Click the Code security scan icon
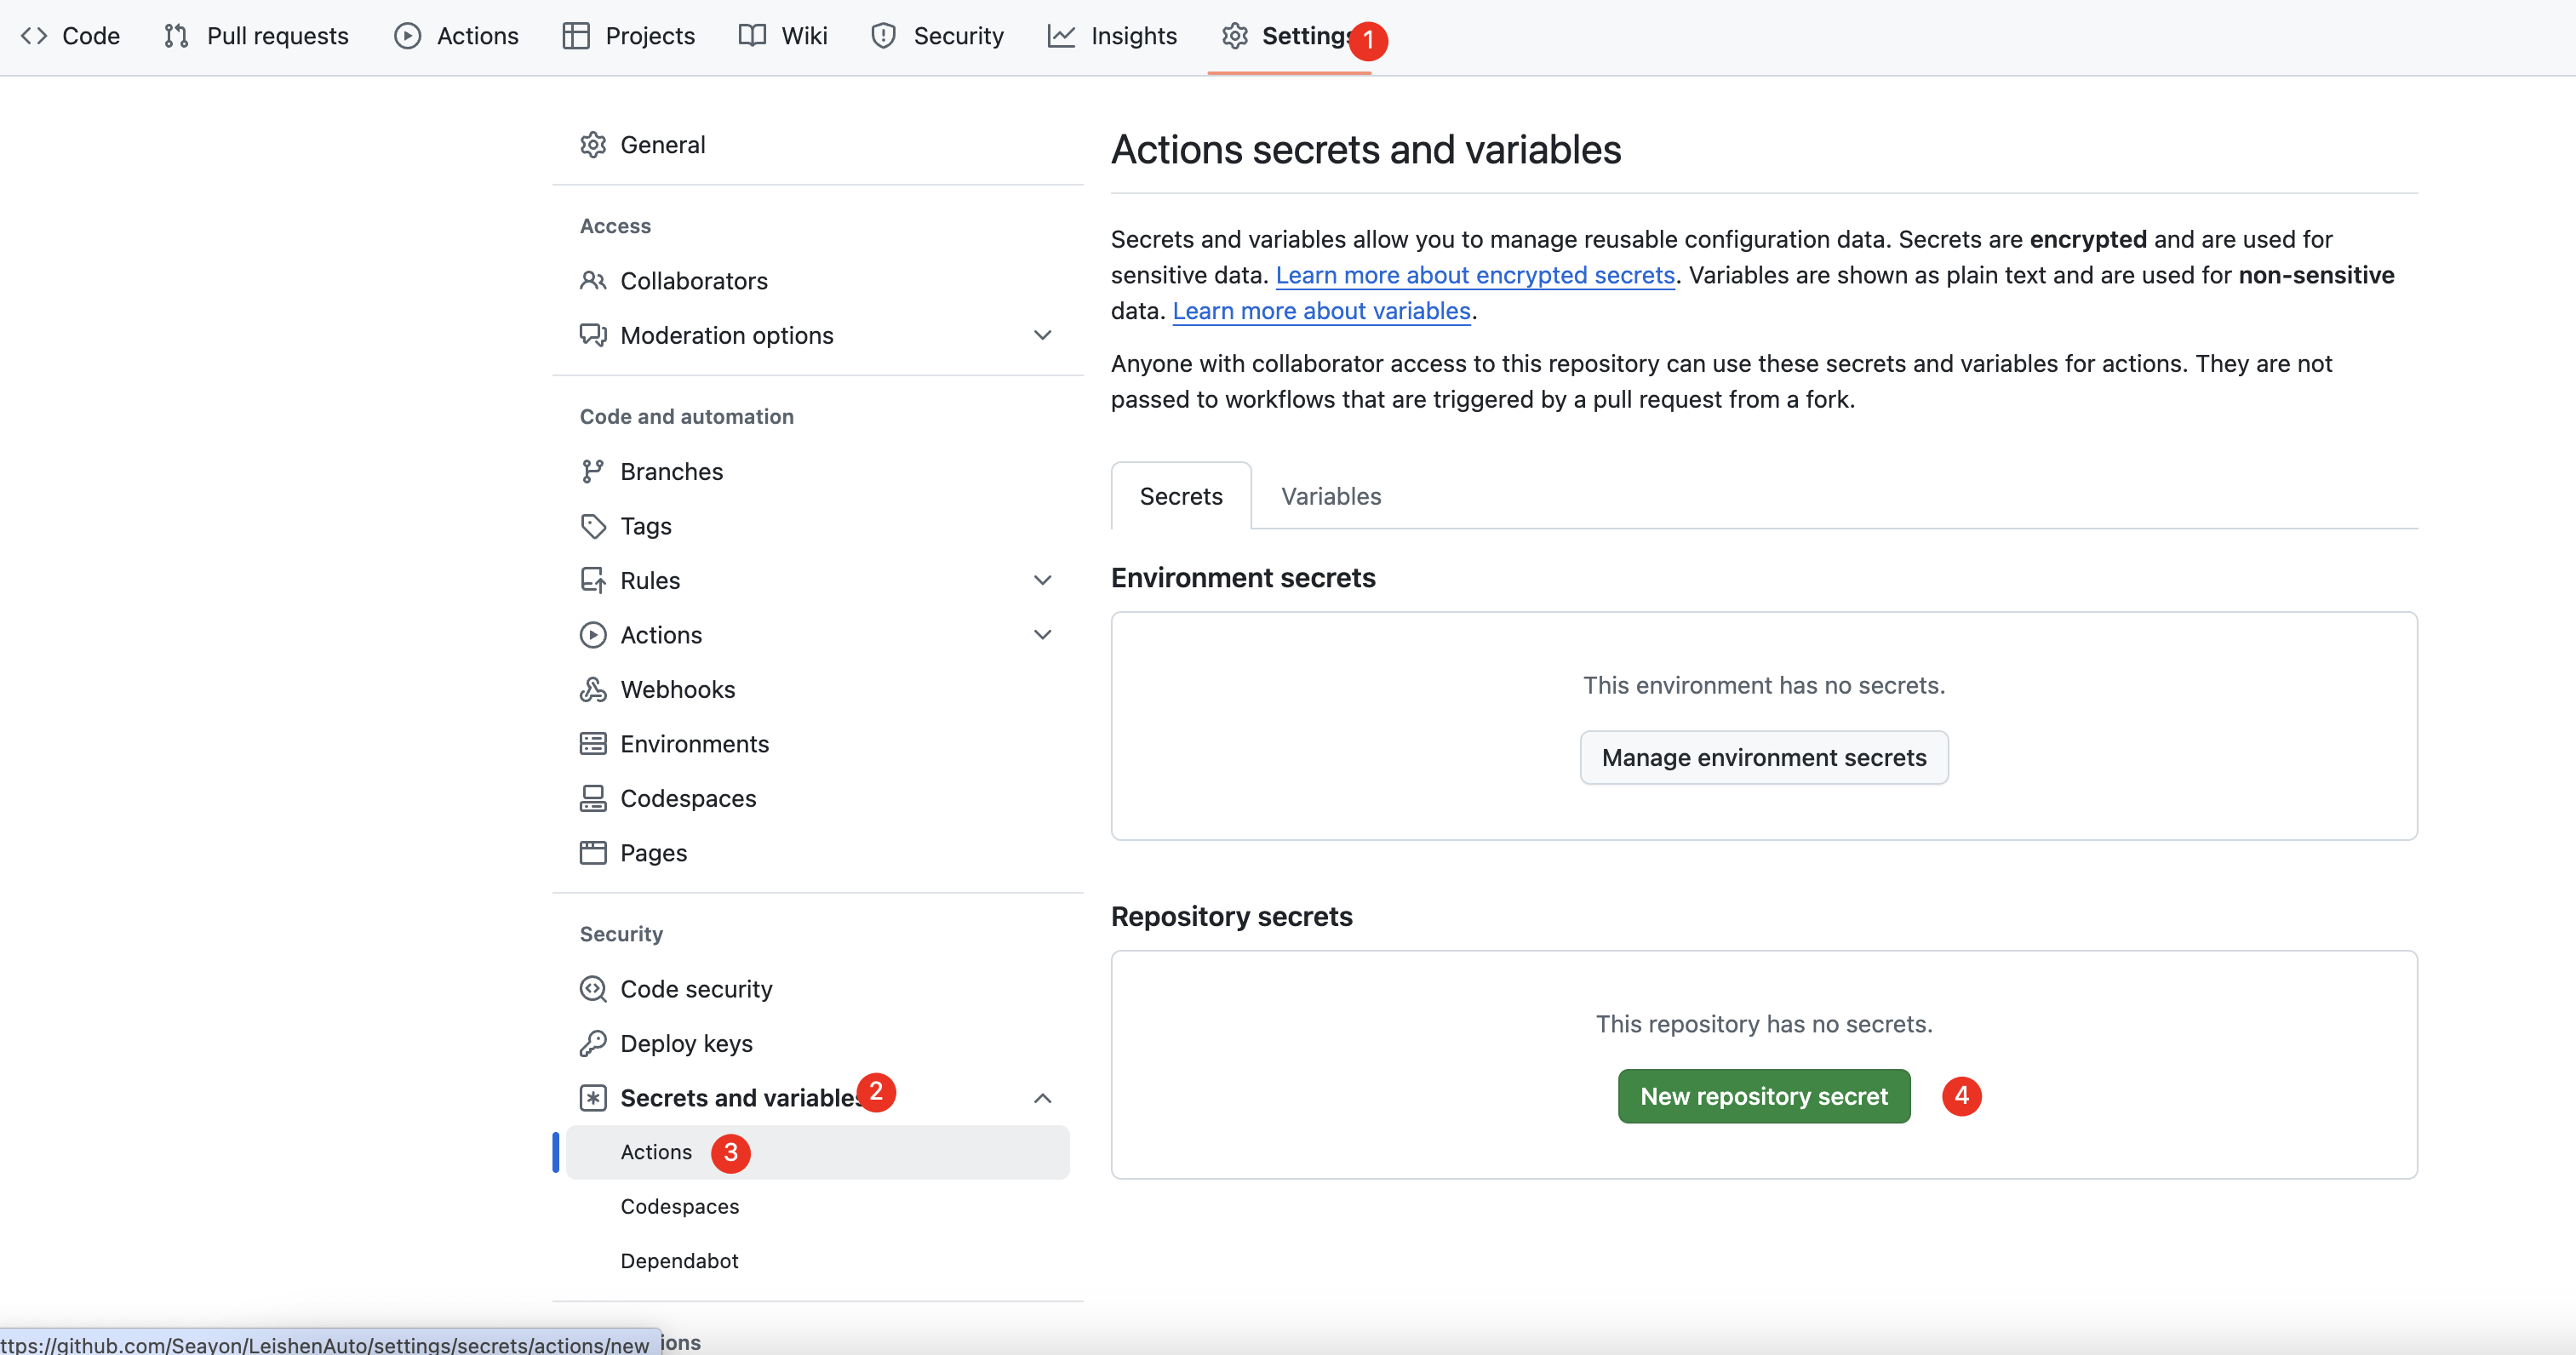 tap(593, 989)
